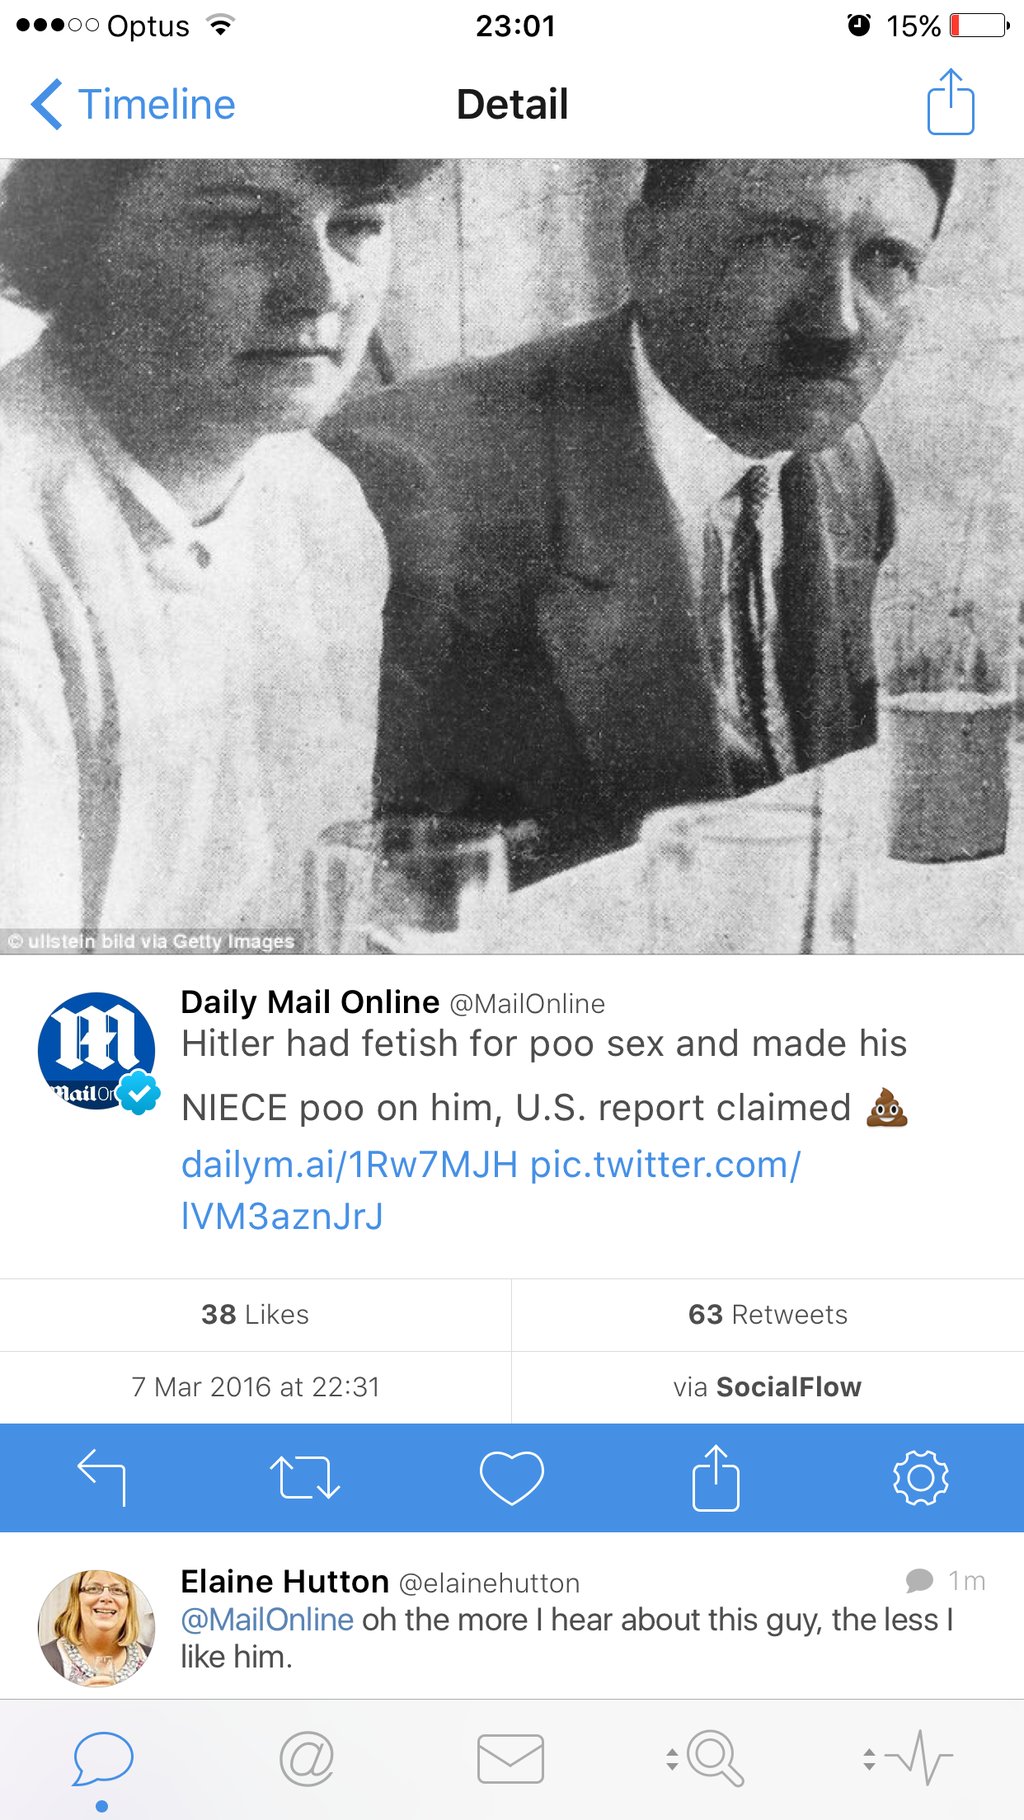View the 63 Retweets list
1024x1820 pixels.
click(768, 1315)
